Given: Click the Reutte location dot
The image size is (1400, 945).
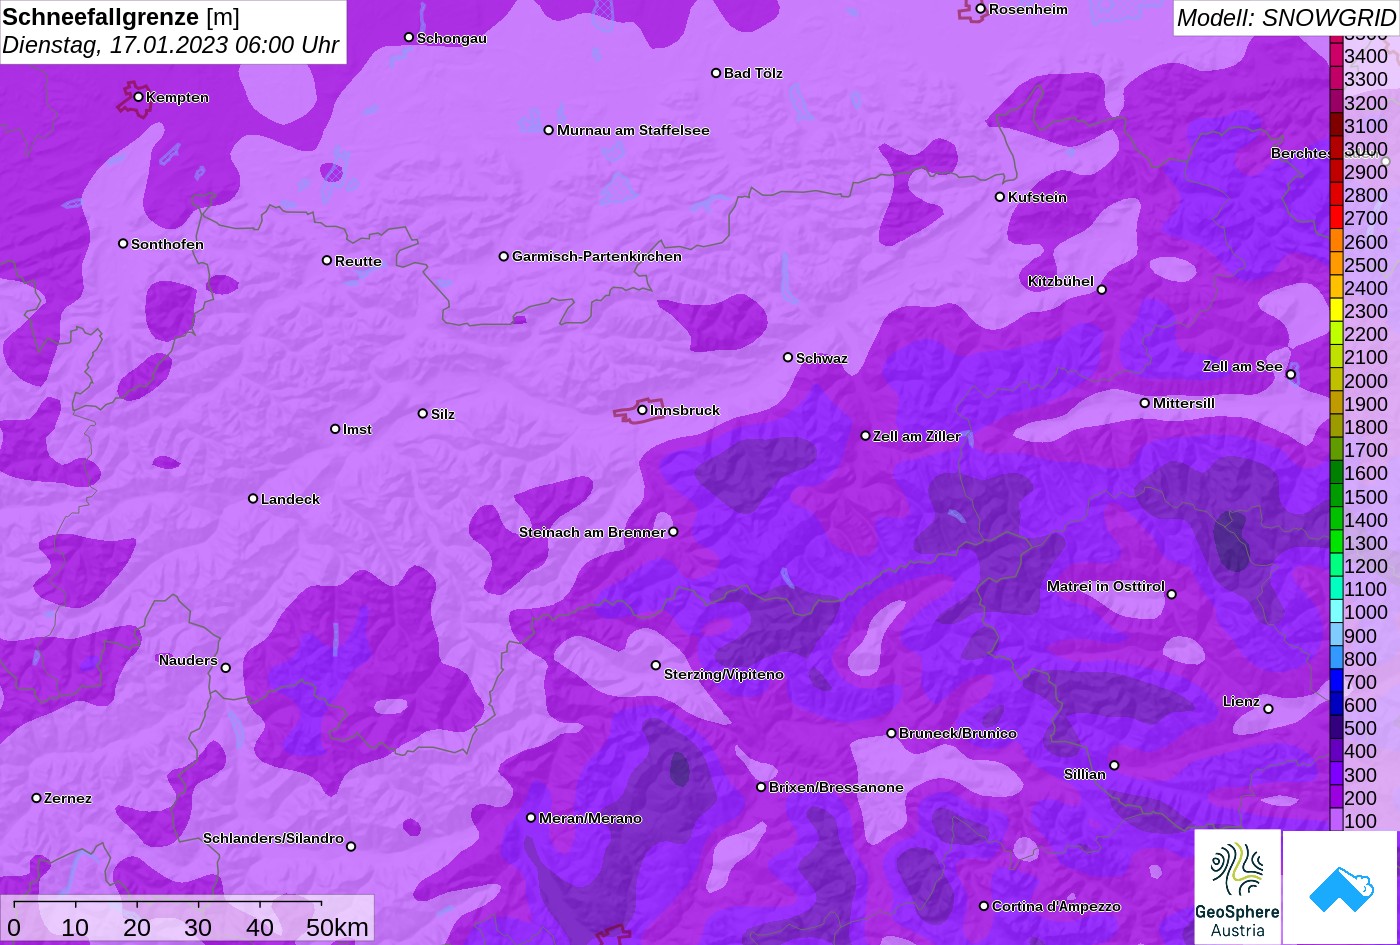Looking at the screenshot, I should [x=326, y=260].
